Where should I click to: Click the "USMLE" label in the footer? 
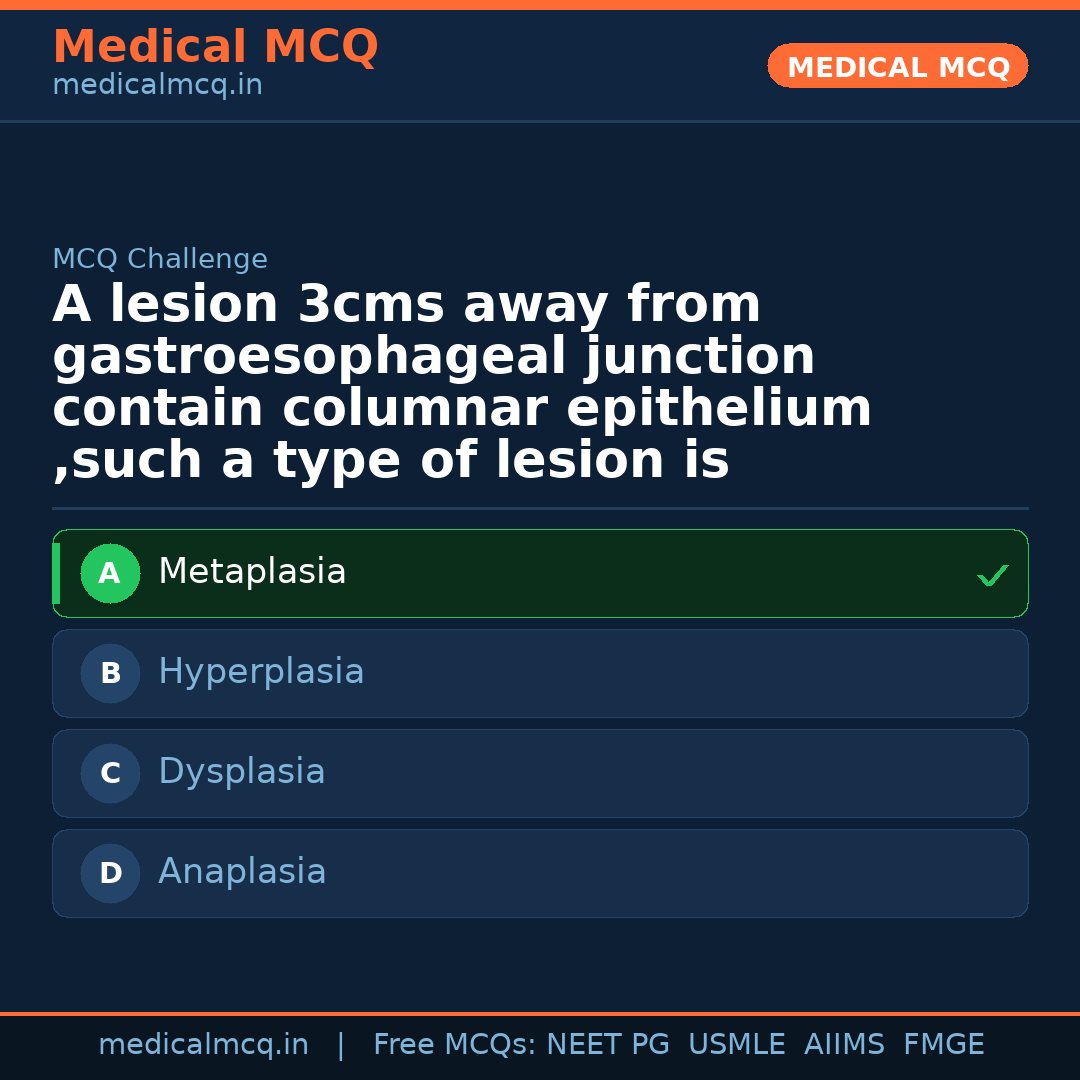click(737, 1043)
